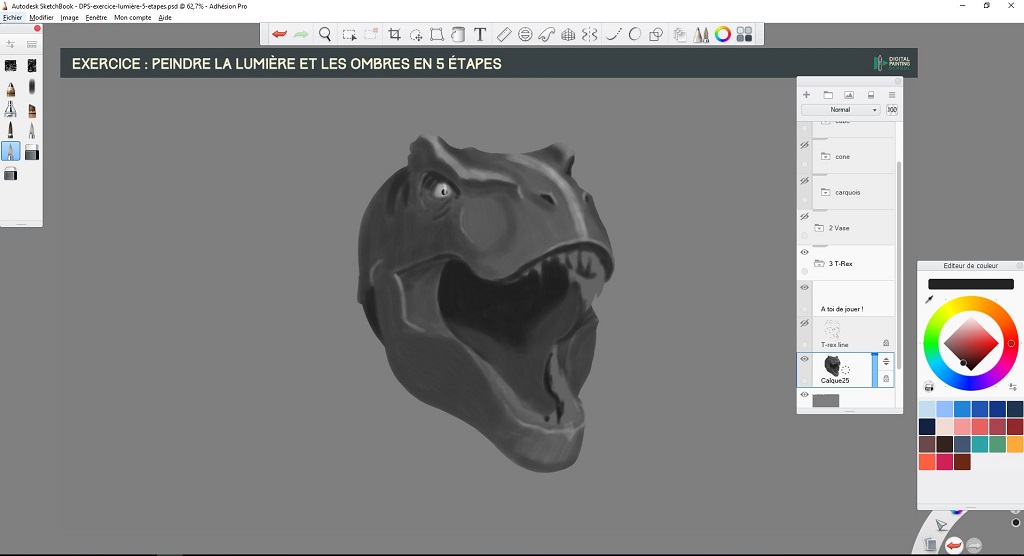Show the hidden cone layer group
Screen dimensions: 1024x556
point(805,146)
